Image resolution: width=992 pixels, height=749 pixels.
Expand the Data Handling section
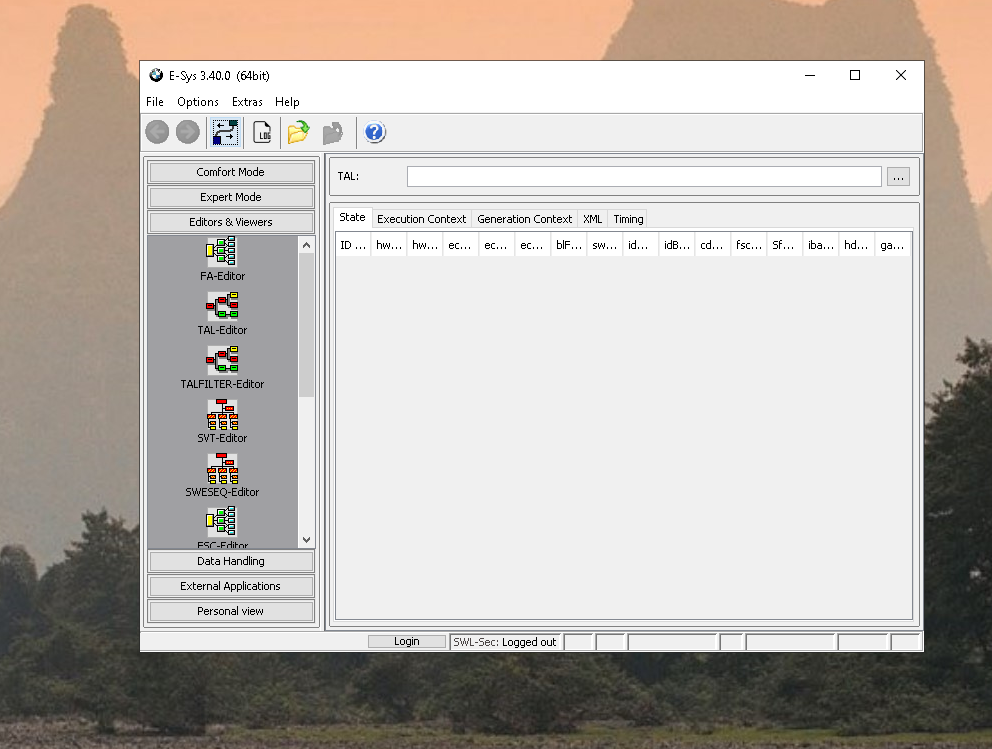click(x=230, y=561)
